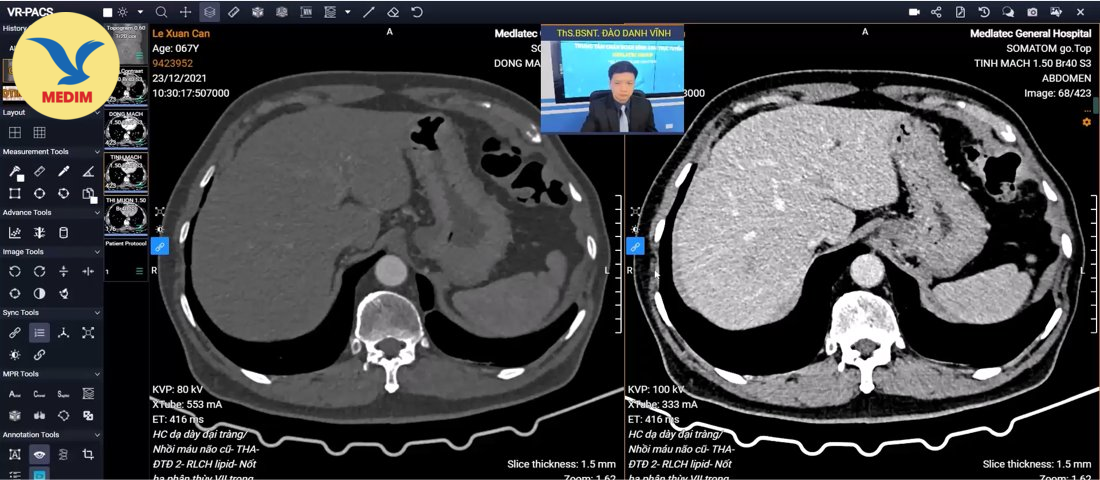The height and width of the screenshot is (480, 1100).
Task: Select the angle measurement tool
Action: (88, 171)
